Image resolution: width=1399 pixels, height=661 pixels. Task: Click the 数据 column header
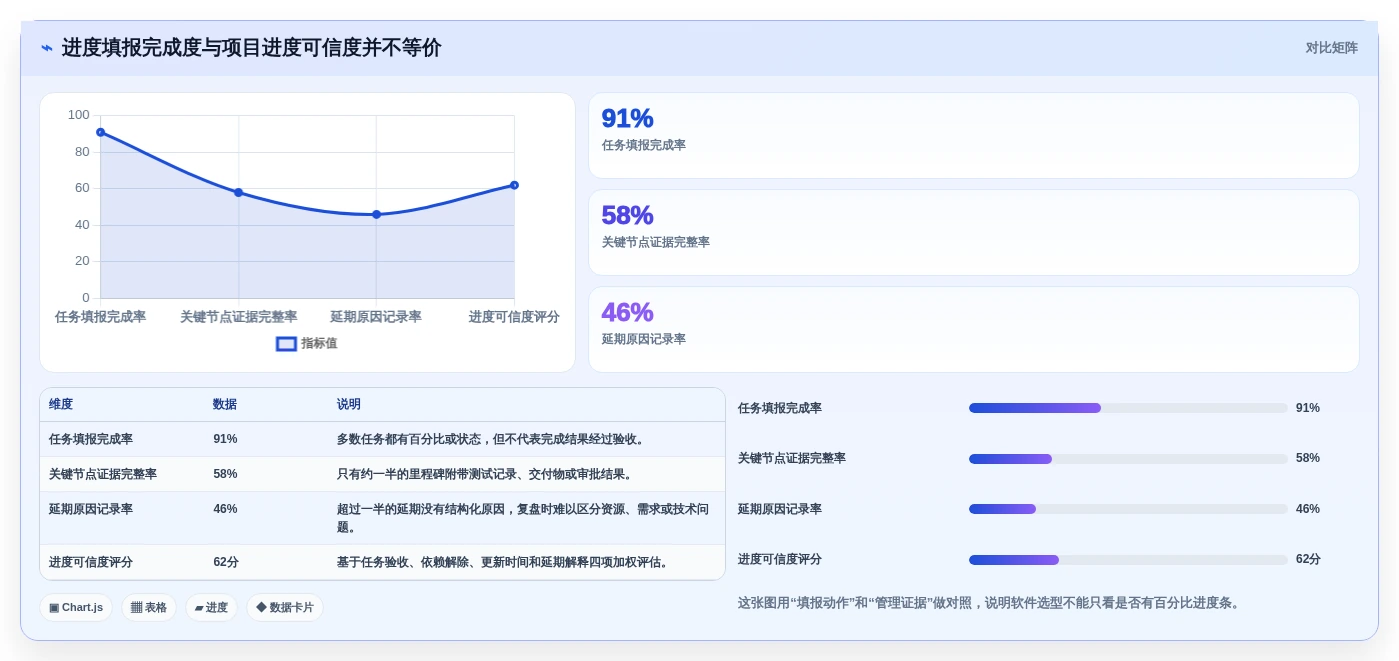[x=225, y=404]
